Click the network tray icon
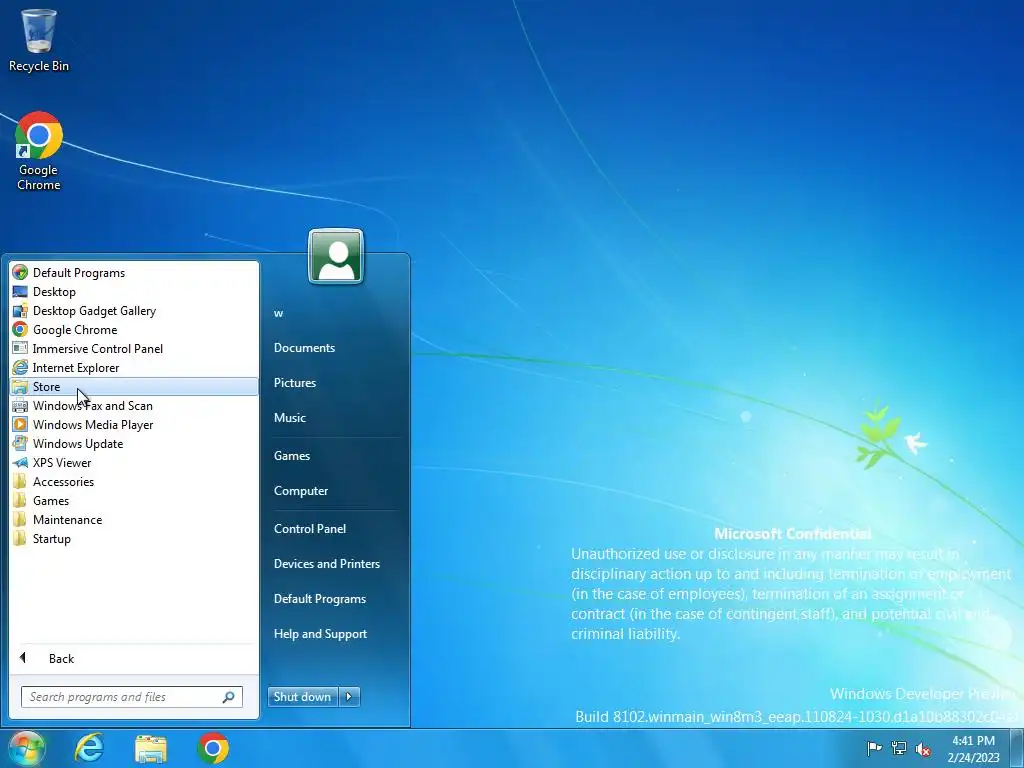The width and height of the screenshot is (1024, 768). coord(899,748)
